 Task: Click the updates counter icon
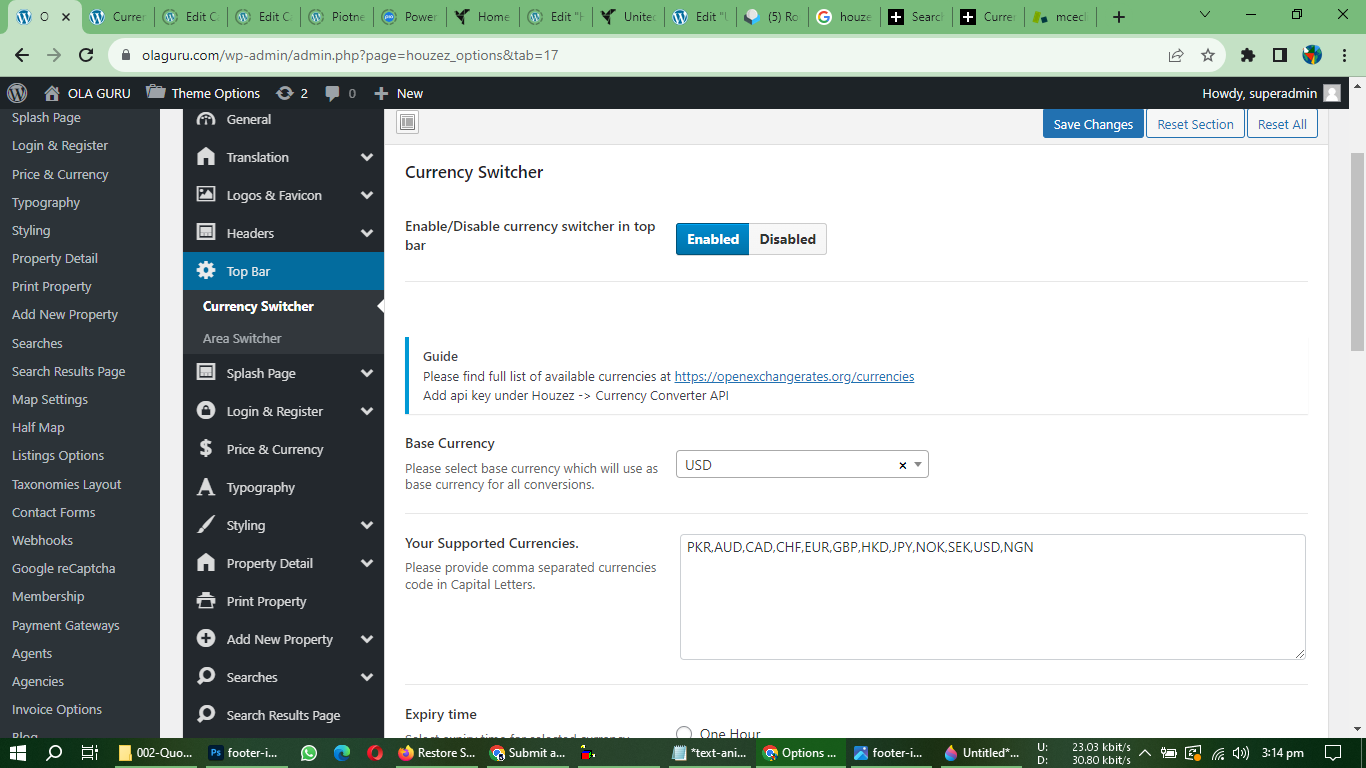pos(285,93)
